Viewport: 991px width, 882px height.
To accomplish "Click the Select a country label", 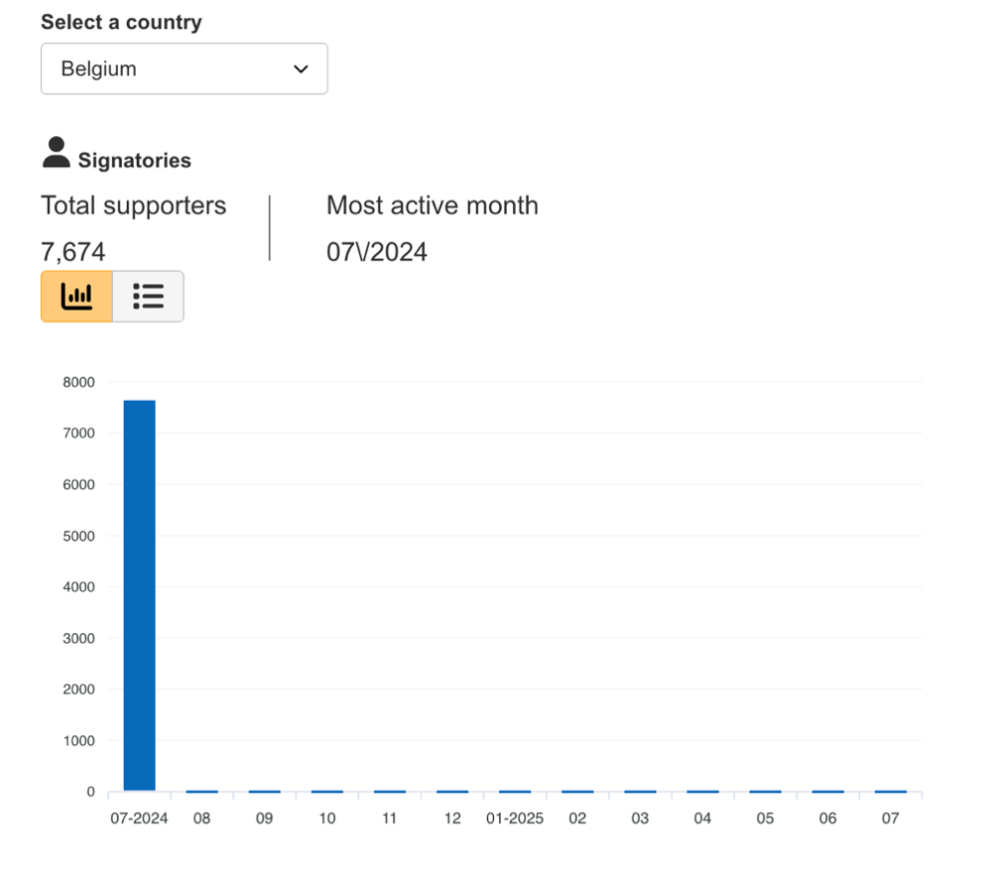I will [120, 22].
